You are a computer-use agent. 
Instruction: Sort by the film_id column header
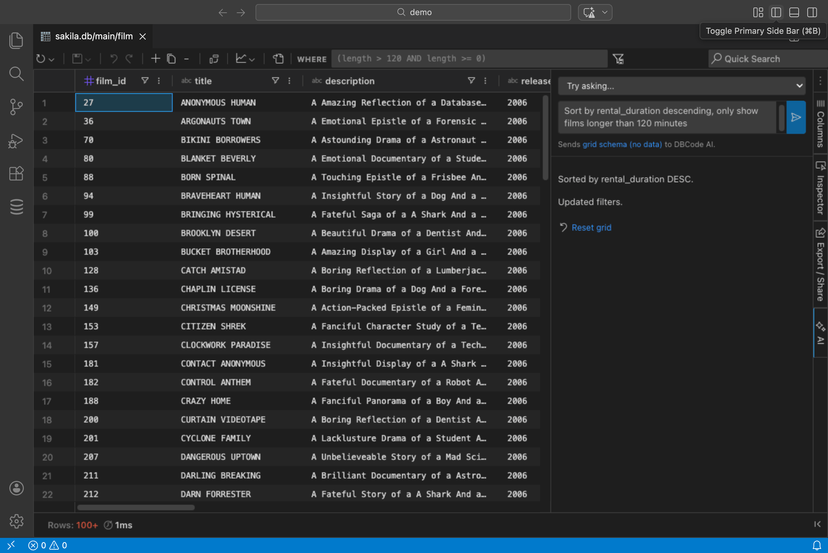click(111, 81)
